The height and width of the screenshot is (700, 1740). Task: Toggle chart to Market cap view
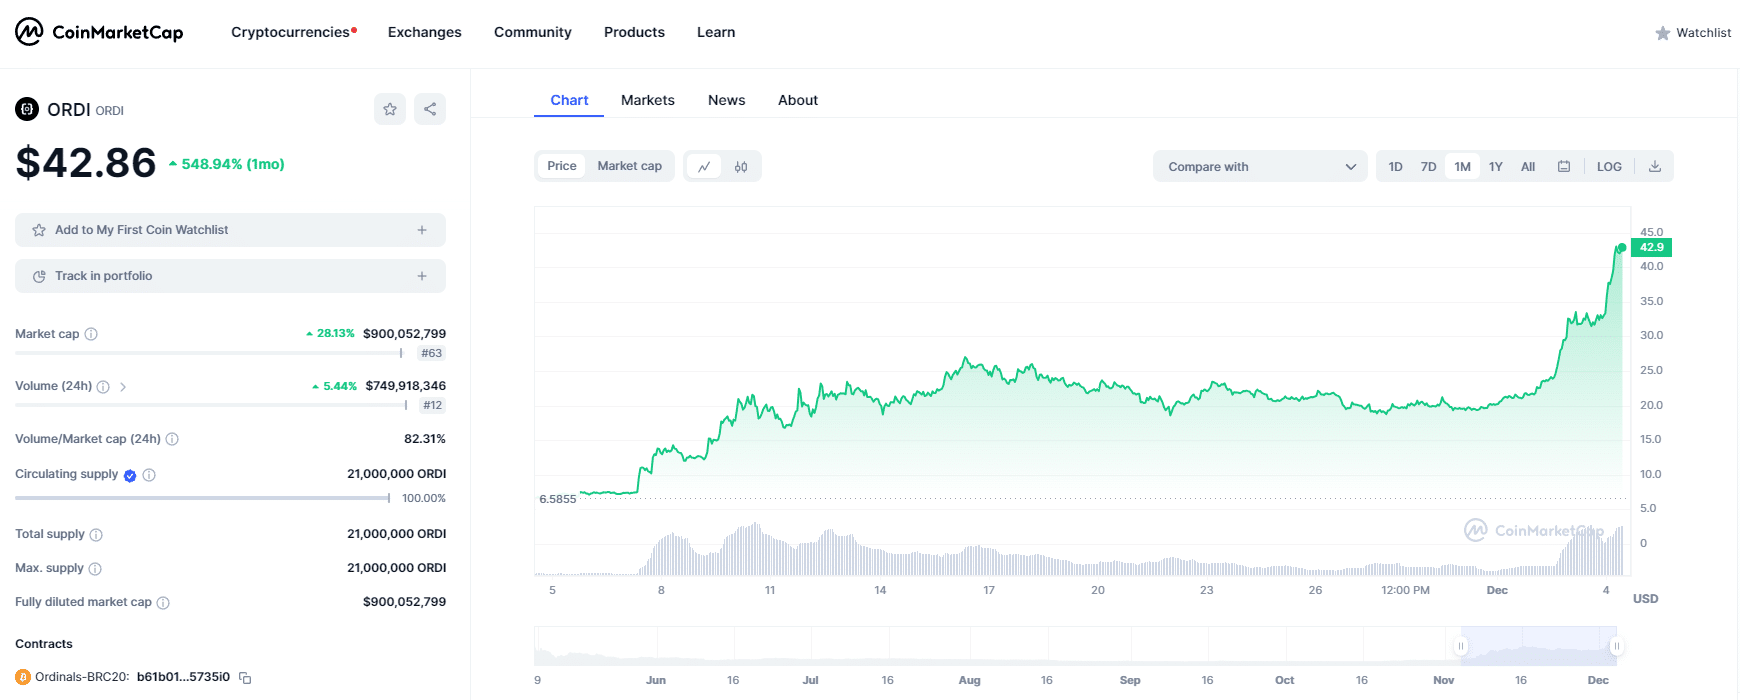(x=629, y=166)
